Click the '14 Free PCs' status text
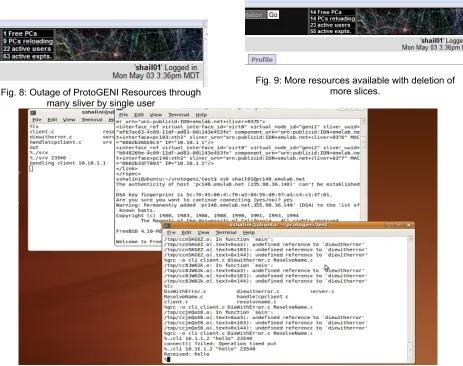463x366 pixels. coord(326,12)
